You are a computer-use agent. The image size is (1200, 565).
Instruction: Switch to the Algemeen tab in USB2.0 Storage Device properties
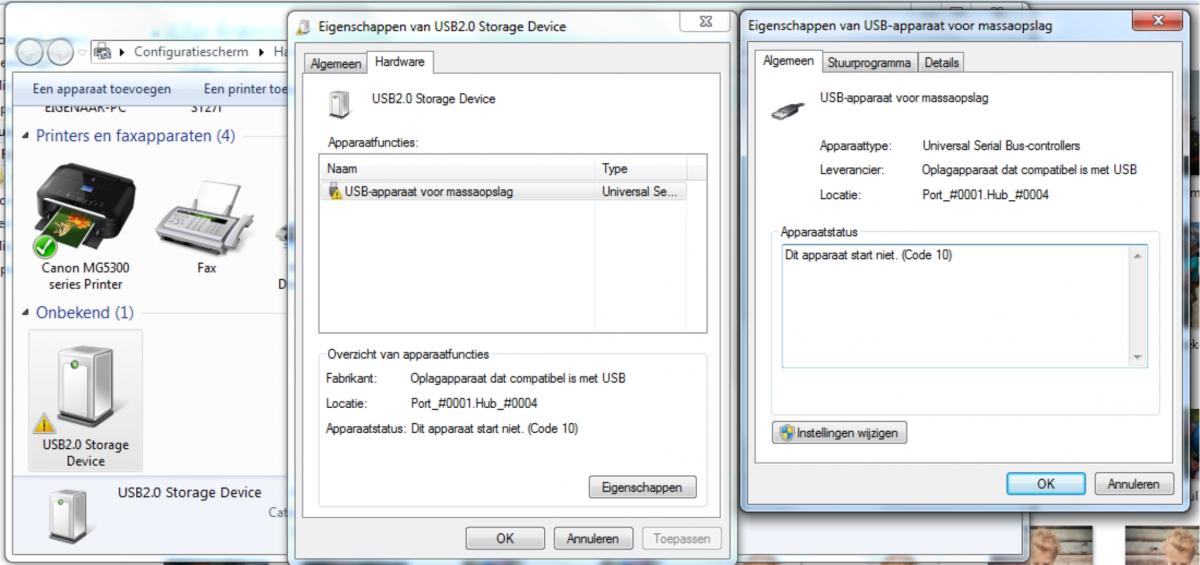[336, 64]
